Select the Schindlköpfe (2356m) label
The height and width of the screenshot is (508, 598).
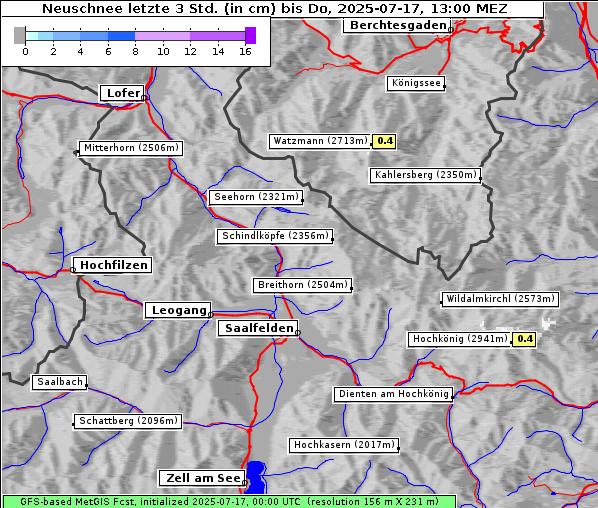275,236
